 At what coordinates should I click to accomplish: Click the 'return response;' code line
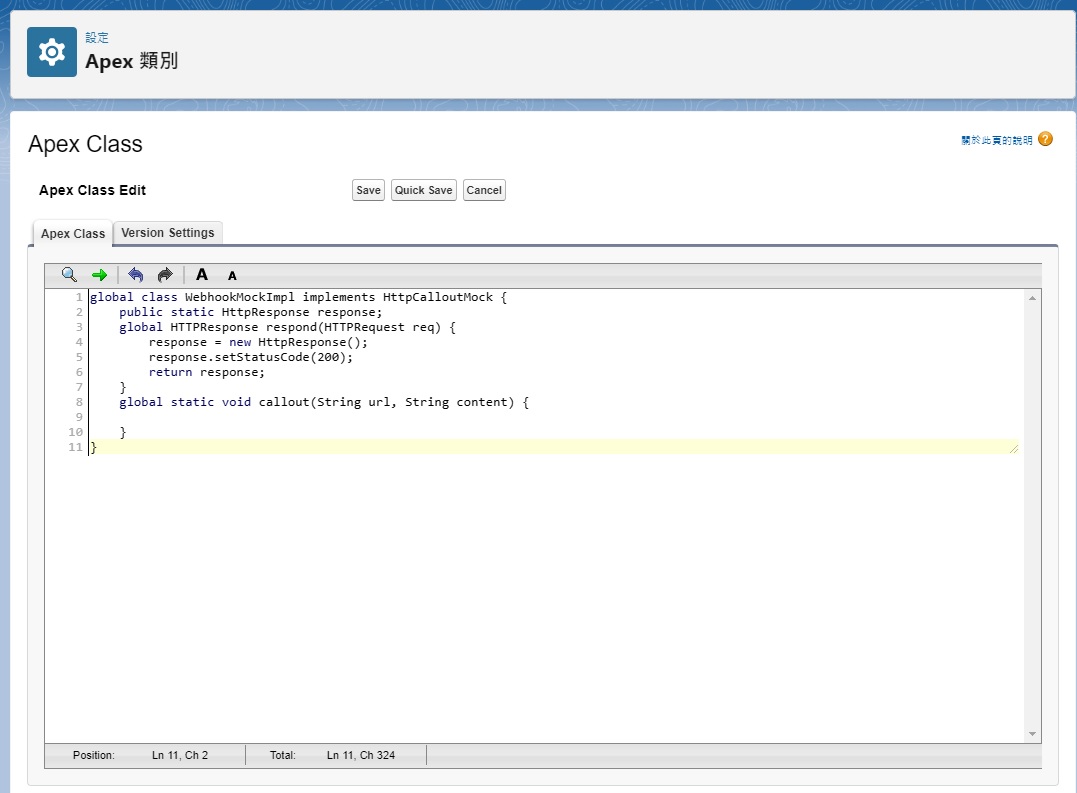[207, 372]
